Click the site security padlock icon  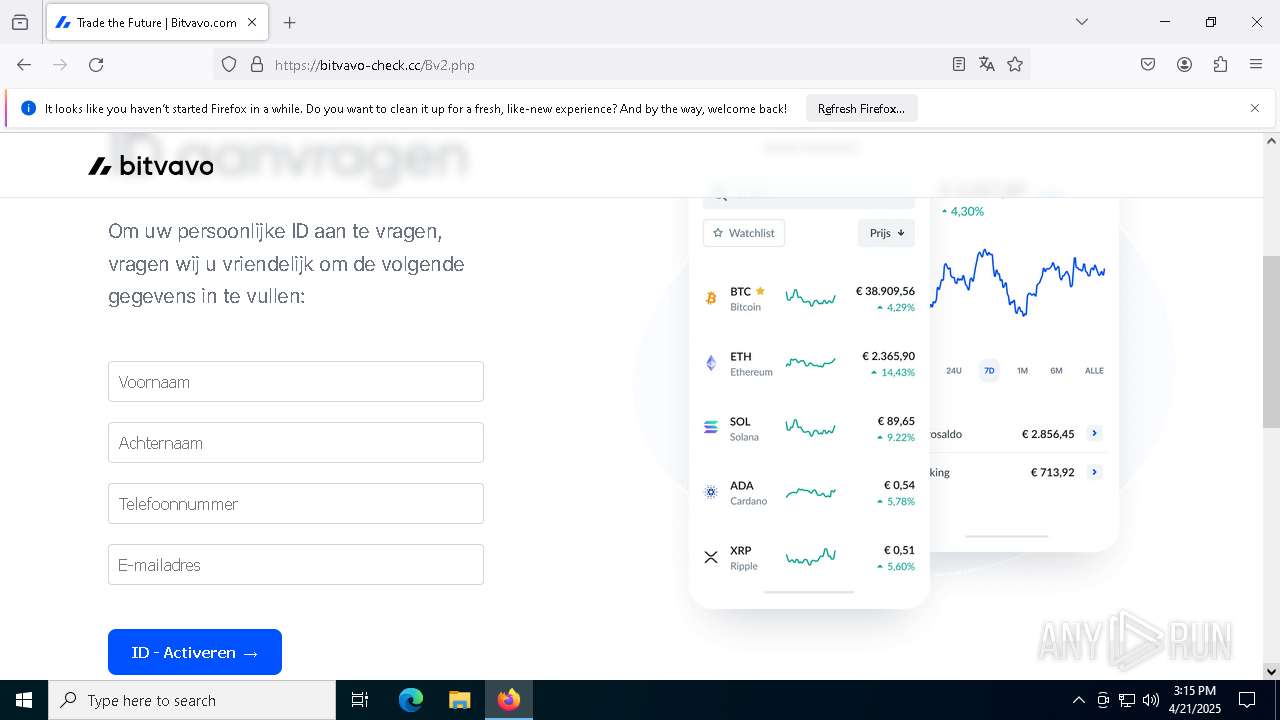click(257, 64)
